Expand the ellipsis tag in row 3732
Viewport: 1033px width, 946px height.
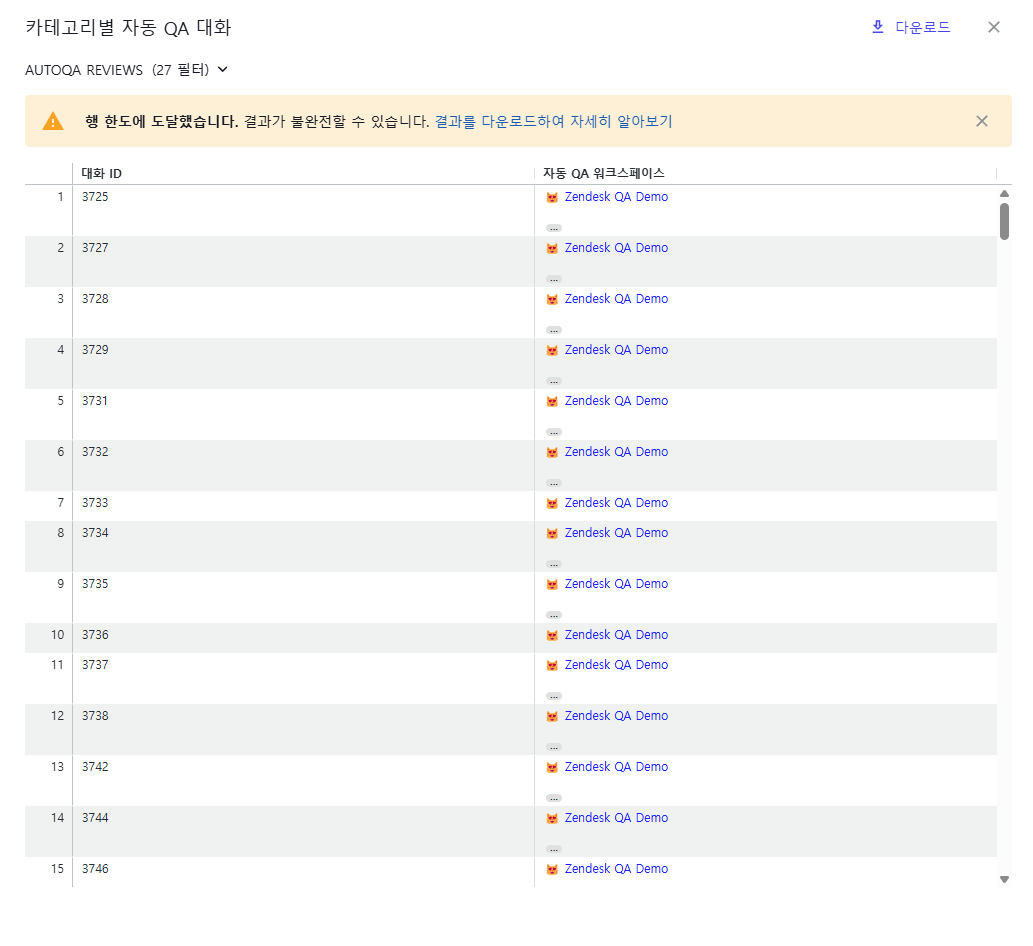coord(553,484)
